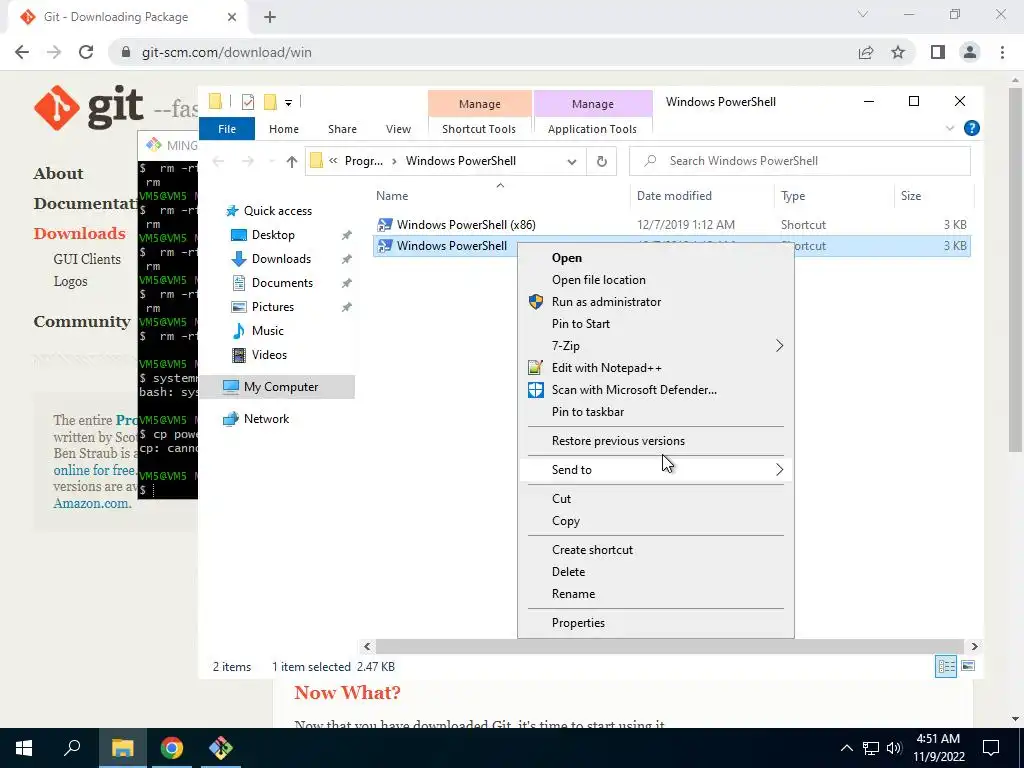Image resolution: width=1024 pixels, height=768 pixels.
Task: Click horizontal scrollbar in Explorer file list
Action: pyautogui.click(x=670, y=647)
